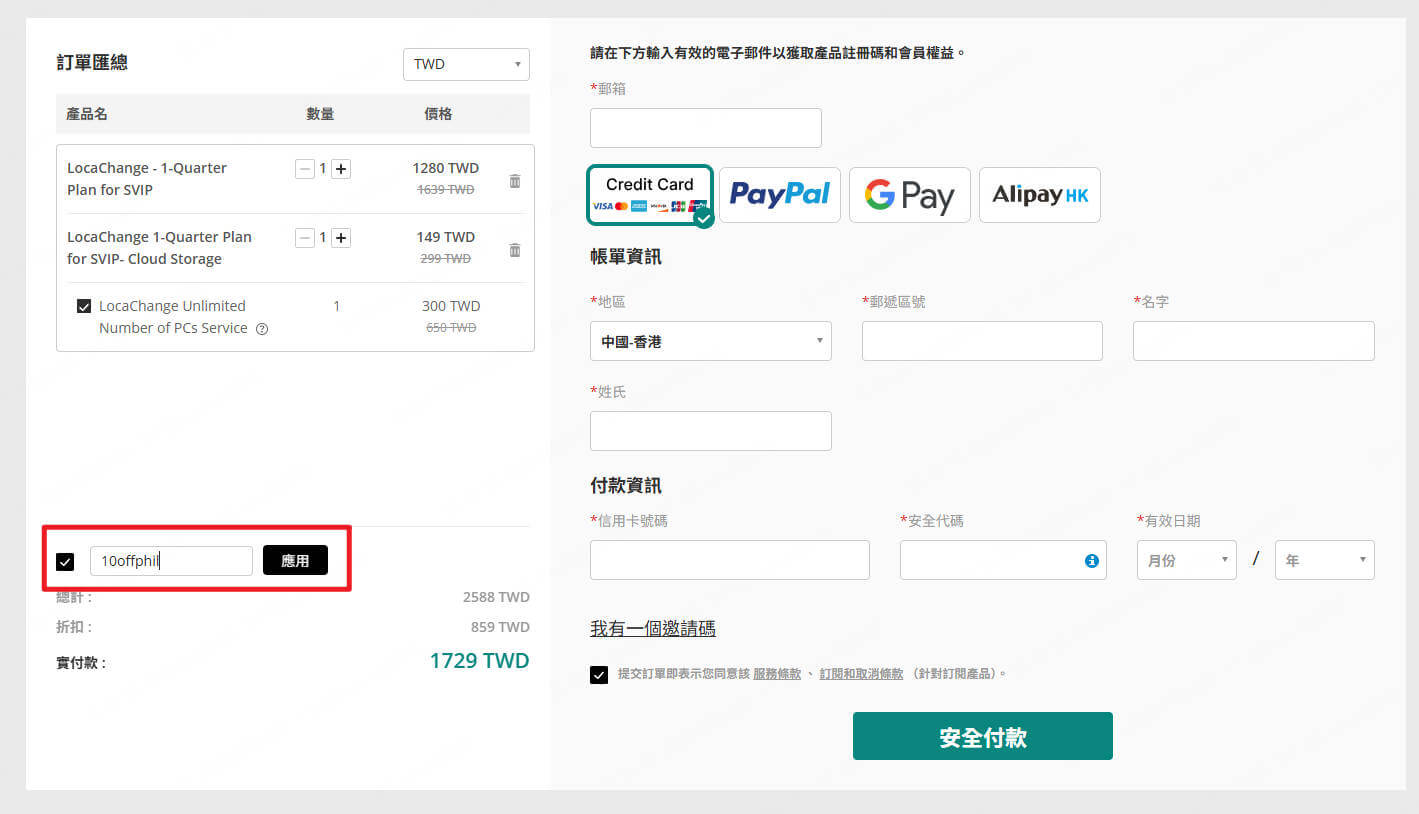Focus the 姓氏 last name field
The image size is (1419, 814).
click(711, 431)
